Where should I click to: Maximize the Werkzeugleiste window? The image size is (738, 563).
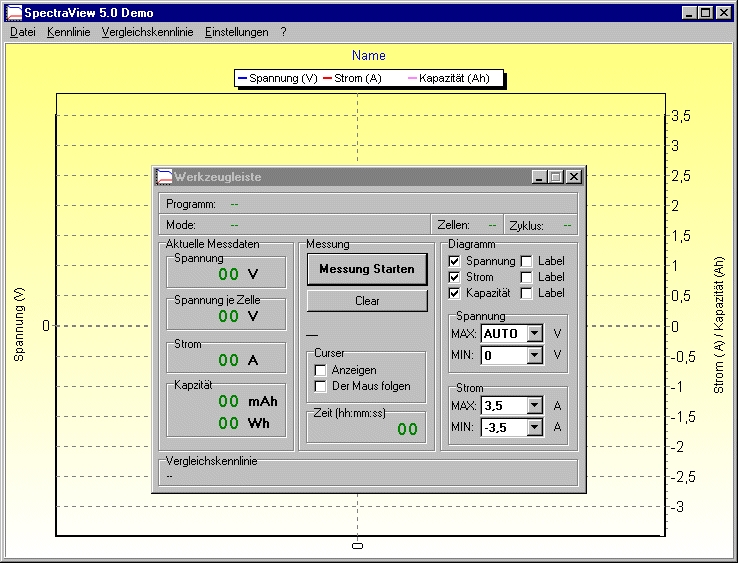(556, 177)
